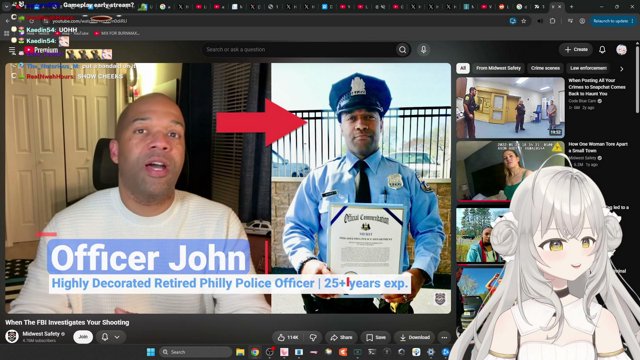Dislike the video with thumbs down
The width and height of the screenshot is (640, 360).
click(313, 337)
